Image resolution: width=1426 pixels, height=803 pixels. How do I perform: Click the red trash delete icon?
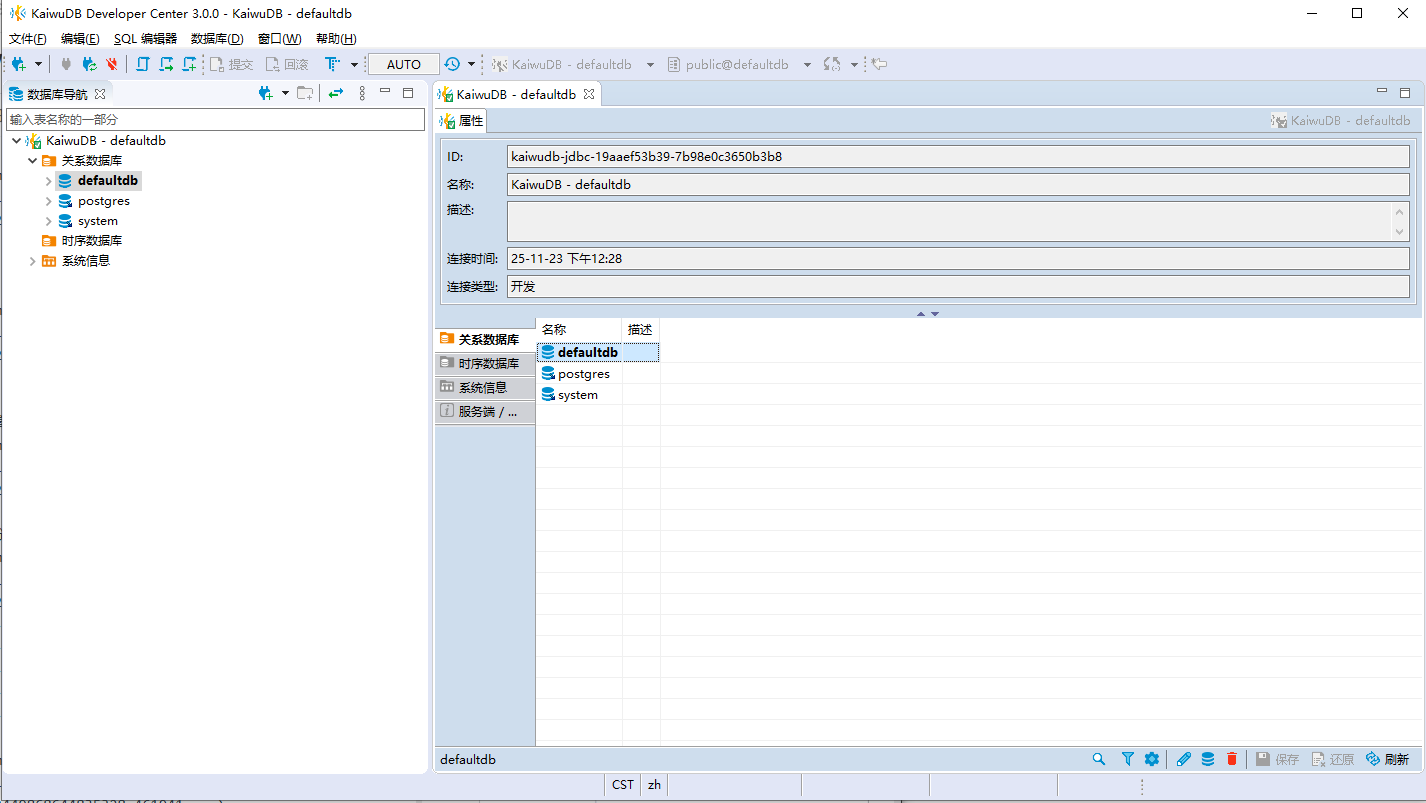pos(1232,759)
